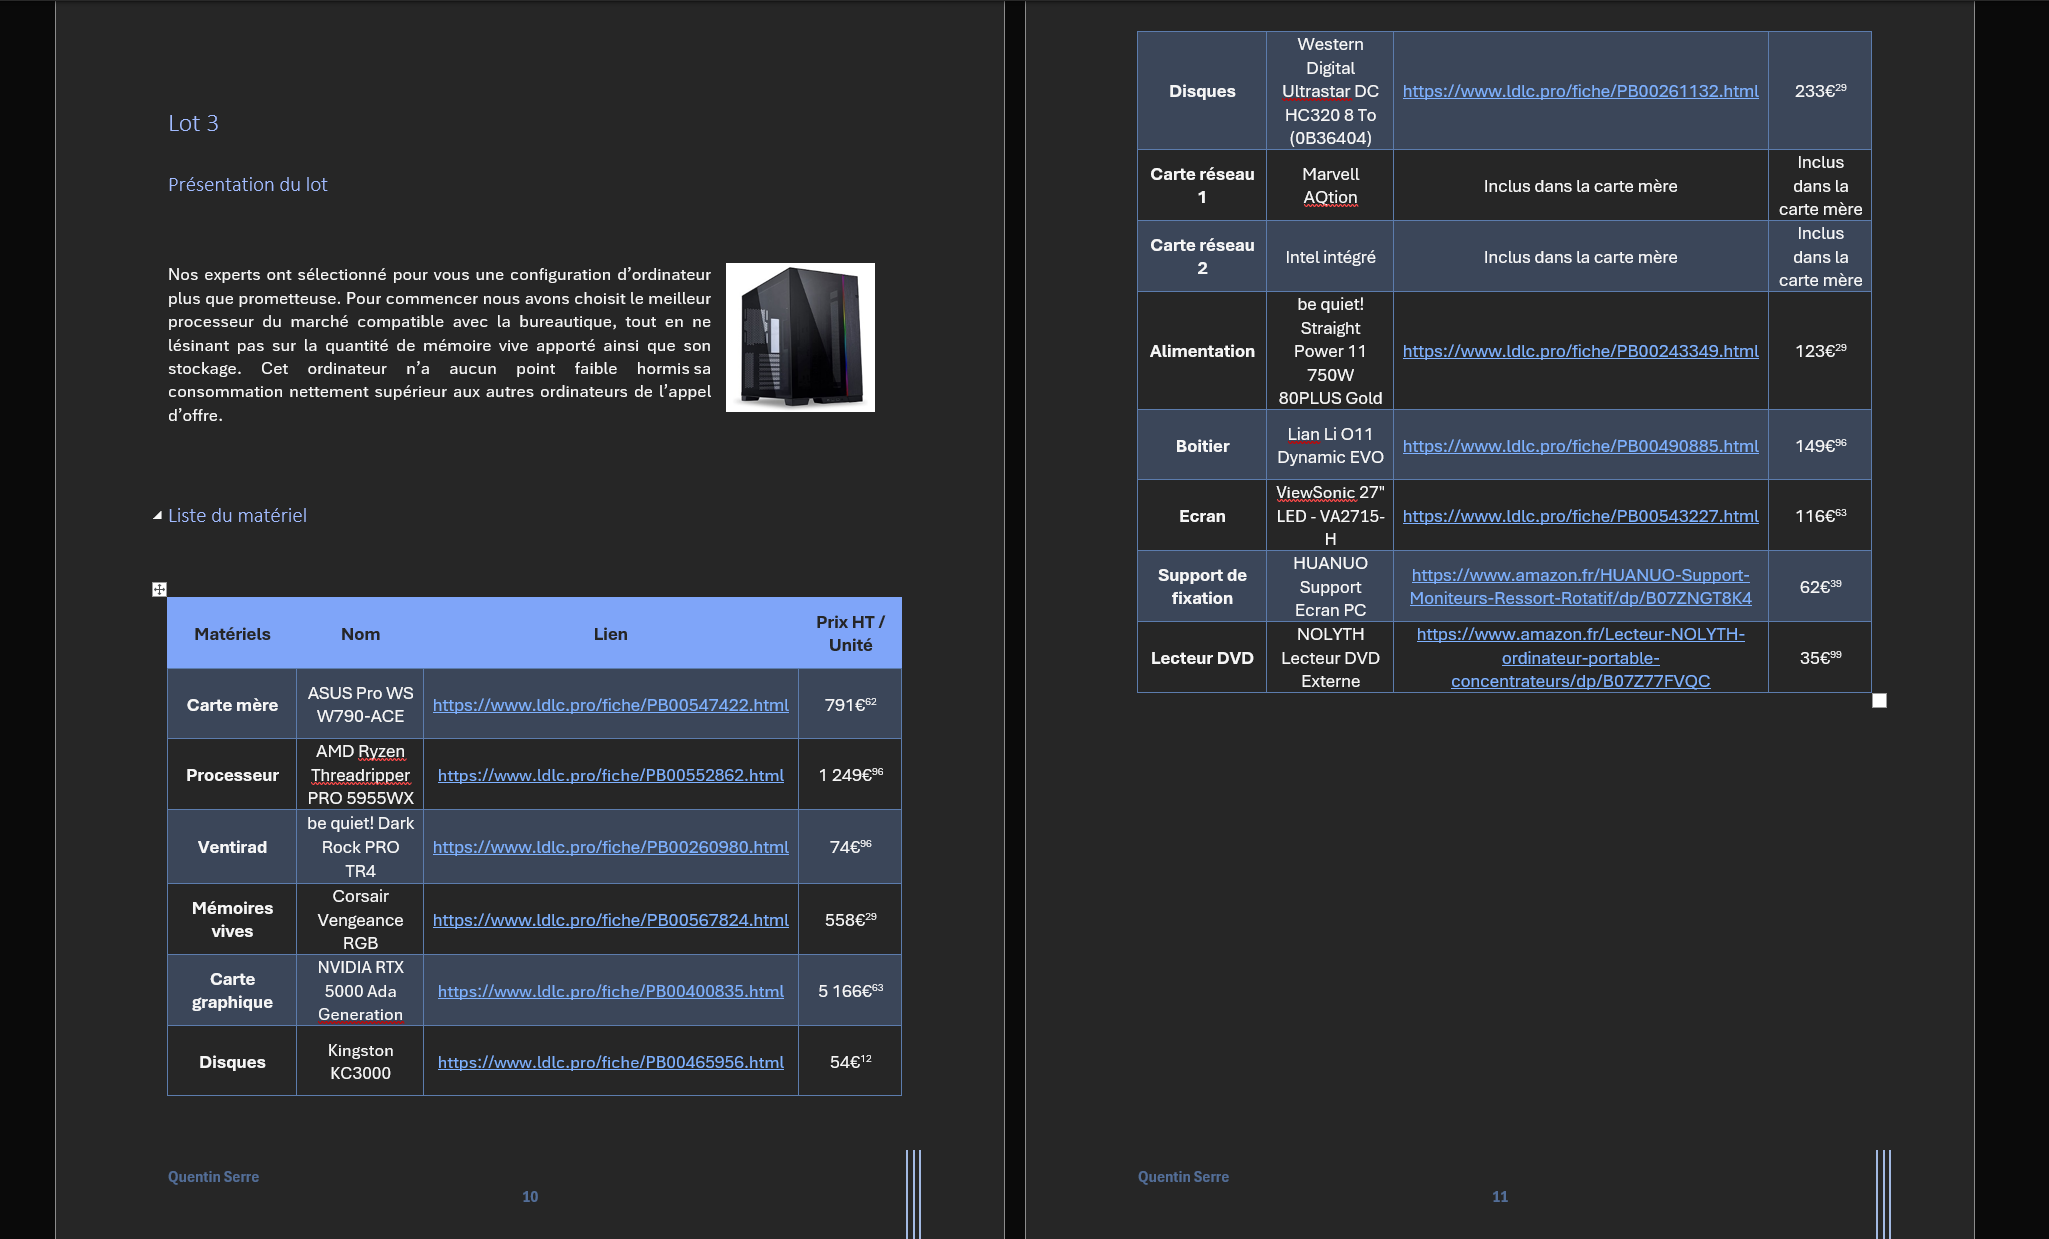Screen dimensions: 2049x1239
Task: Open the Carte mère LDLC link
Action: [x=610, y=705]
